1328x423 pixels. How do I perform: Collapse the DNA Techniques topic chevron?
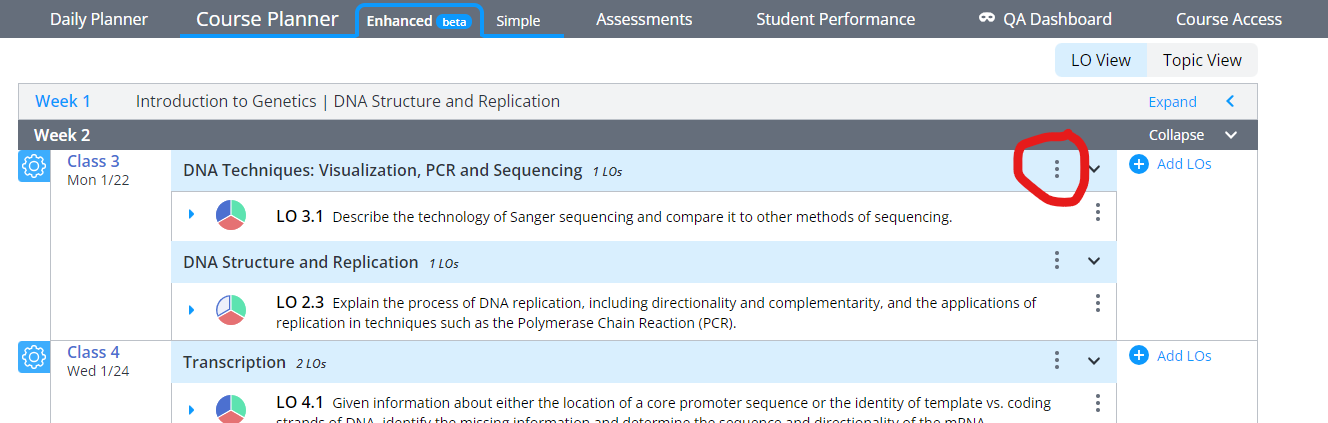pyautogui.click(x=1094, y=170)
